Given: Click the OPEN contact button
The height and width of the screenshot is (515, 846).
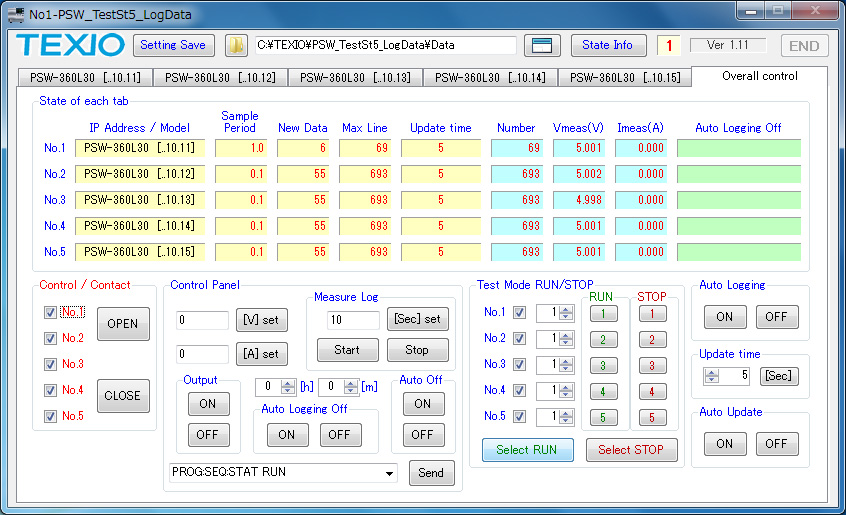Looking at the screenshot, I should click(x=123, y=324).
